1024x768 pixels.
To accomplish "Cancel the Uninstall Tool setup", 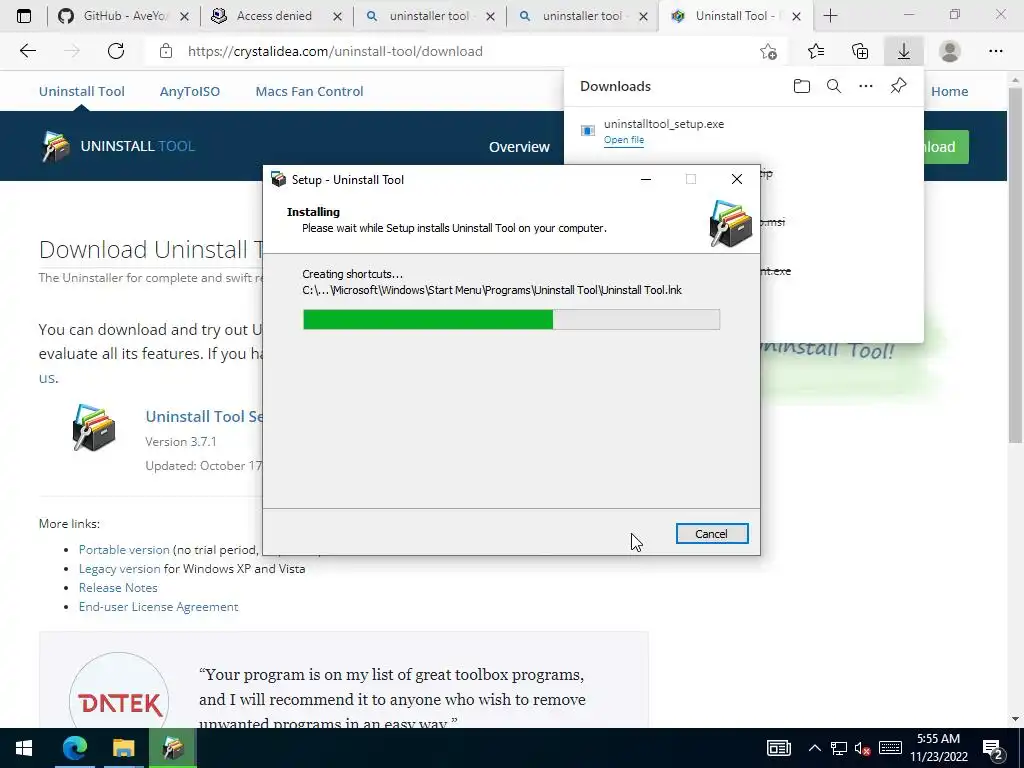I will coord(712,534).
